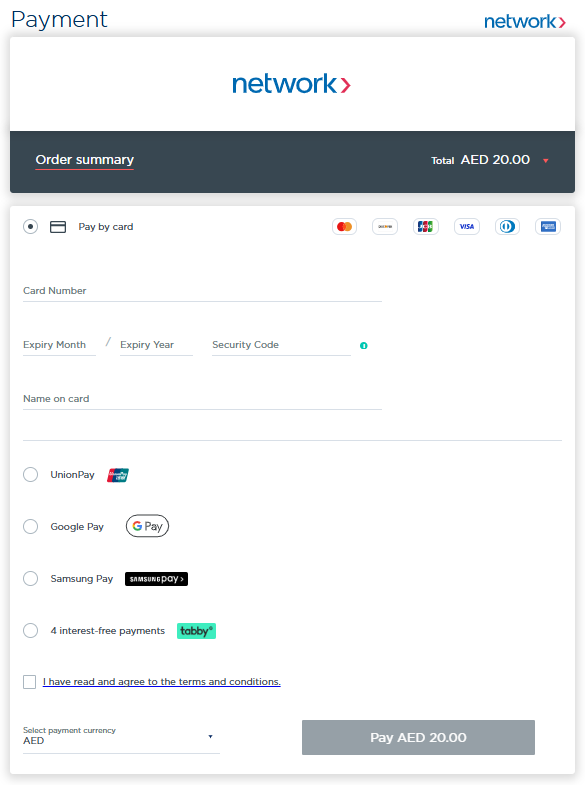Click the 'UnionPay' label text
The height and width of the screenshot is (785, 585).
72,475
